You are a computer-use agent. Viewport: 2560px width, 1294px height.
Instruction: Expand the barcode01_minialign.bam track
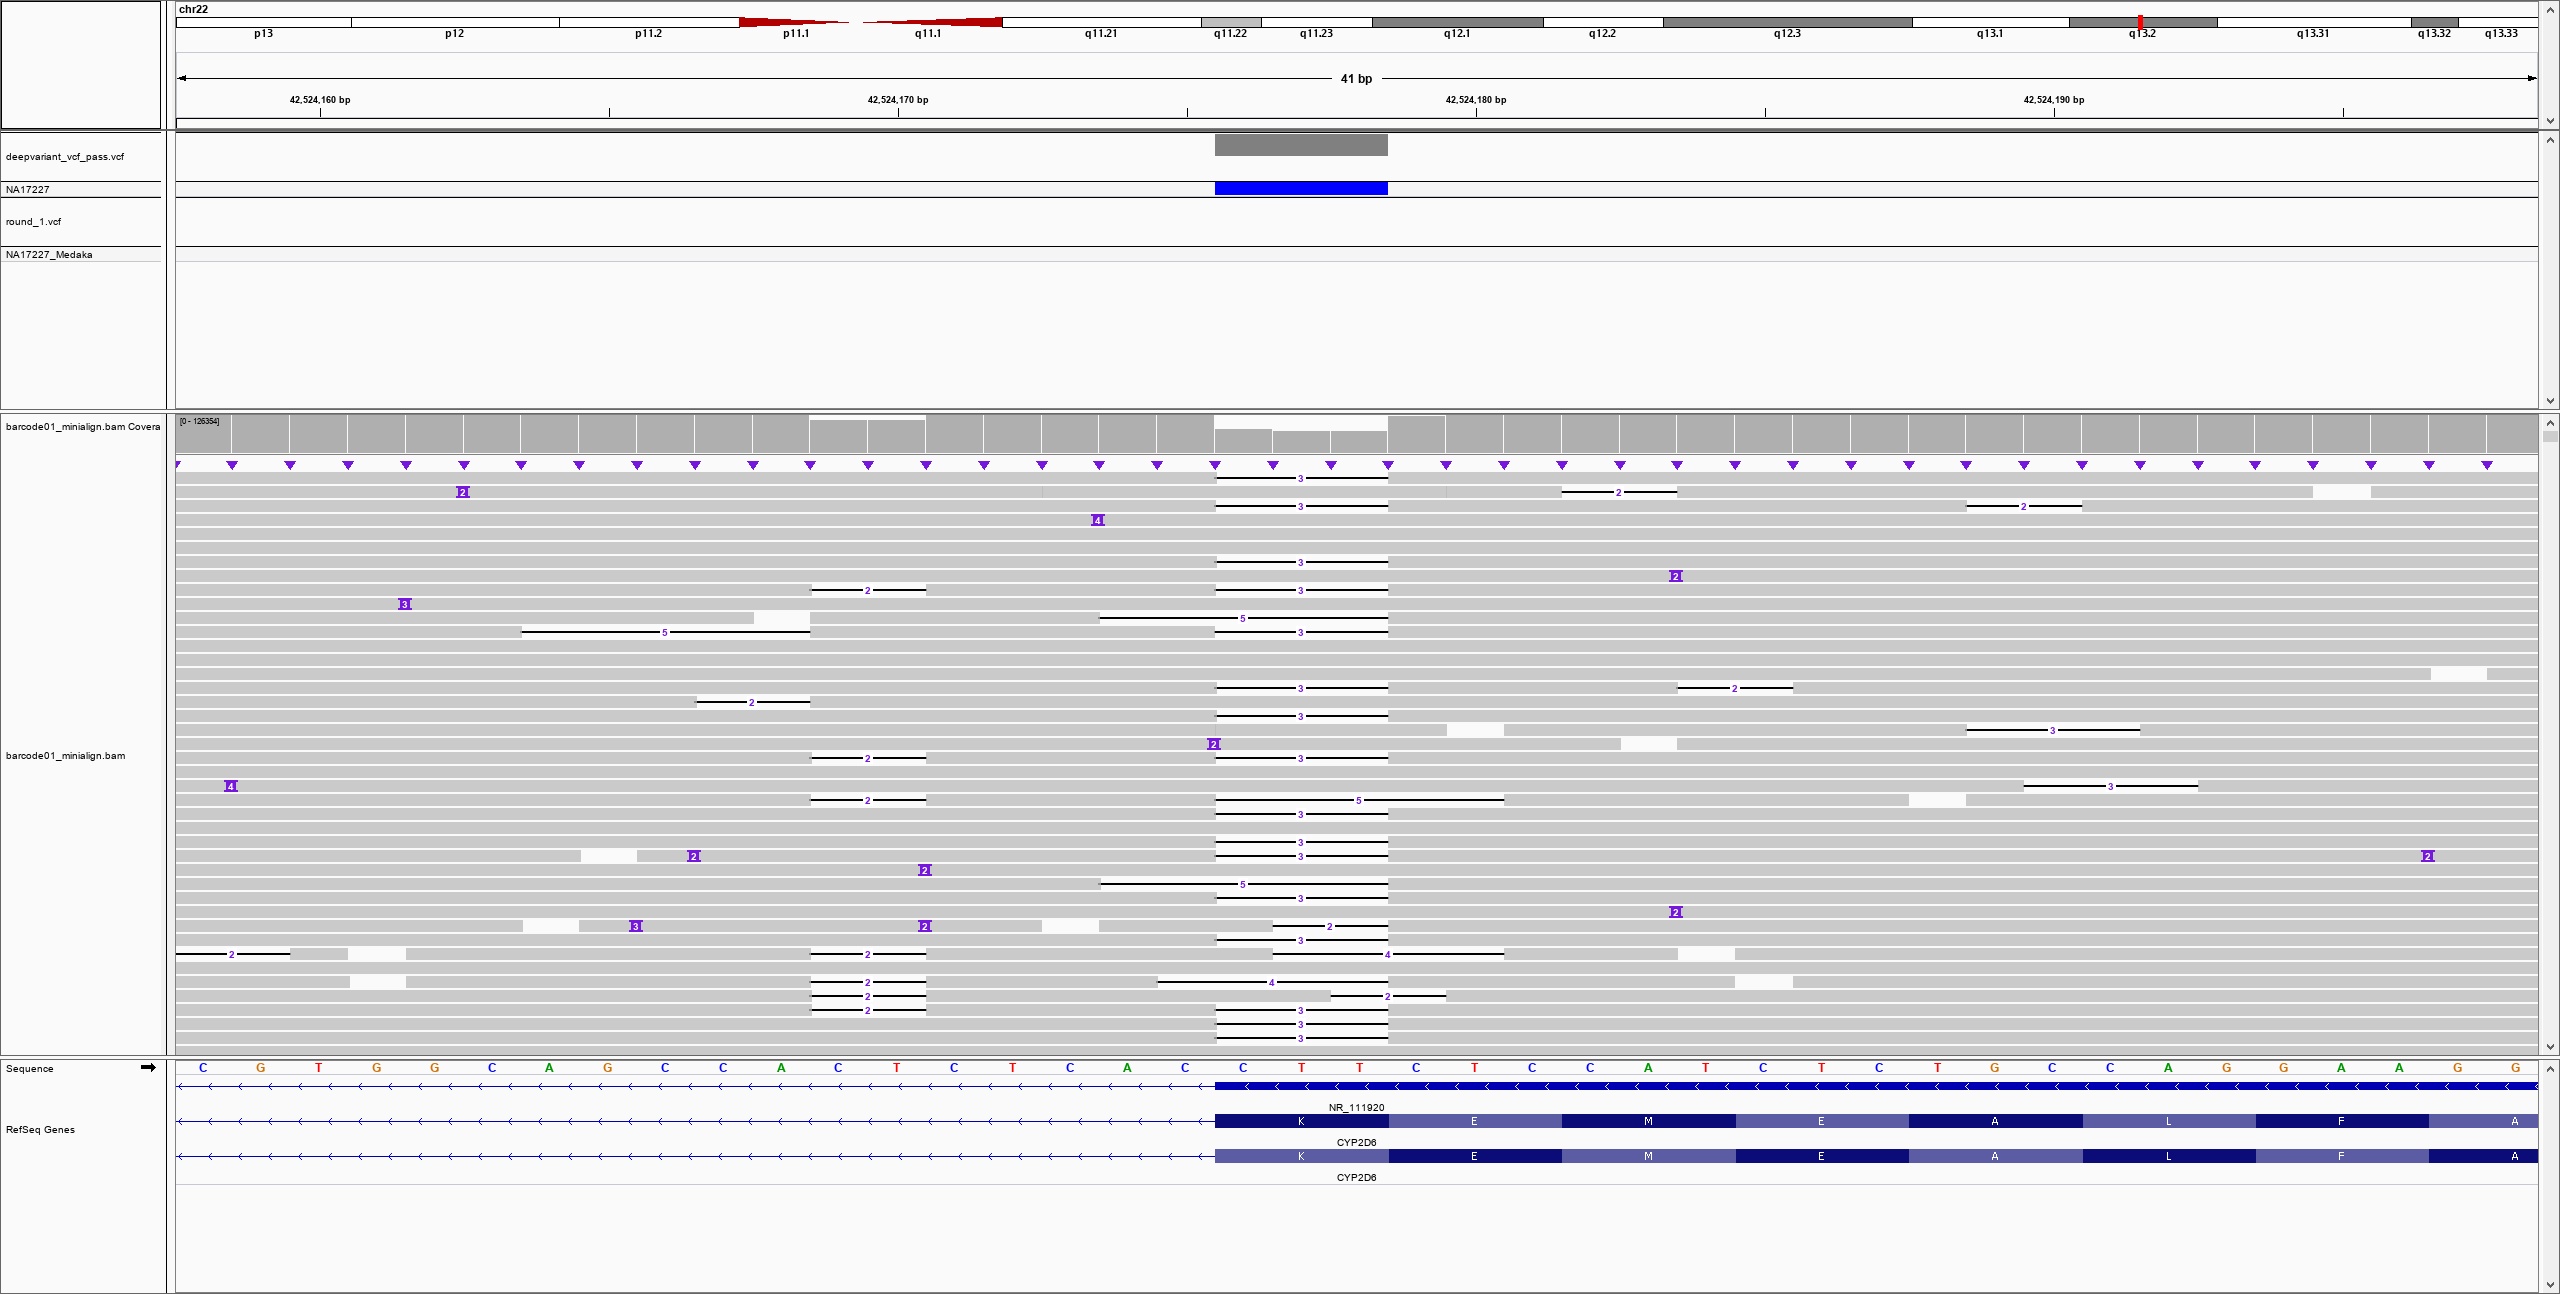(66, 755)
